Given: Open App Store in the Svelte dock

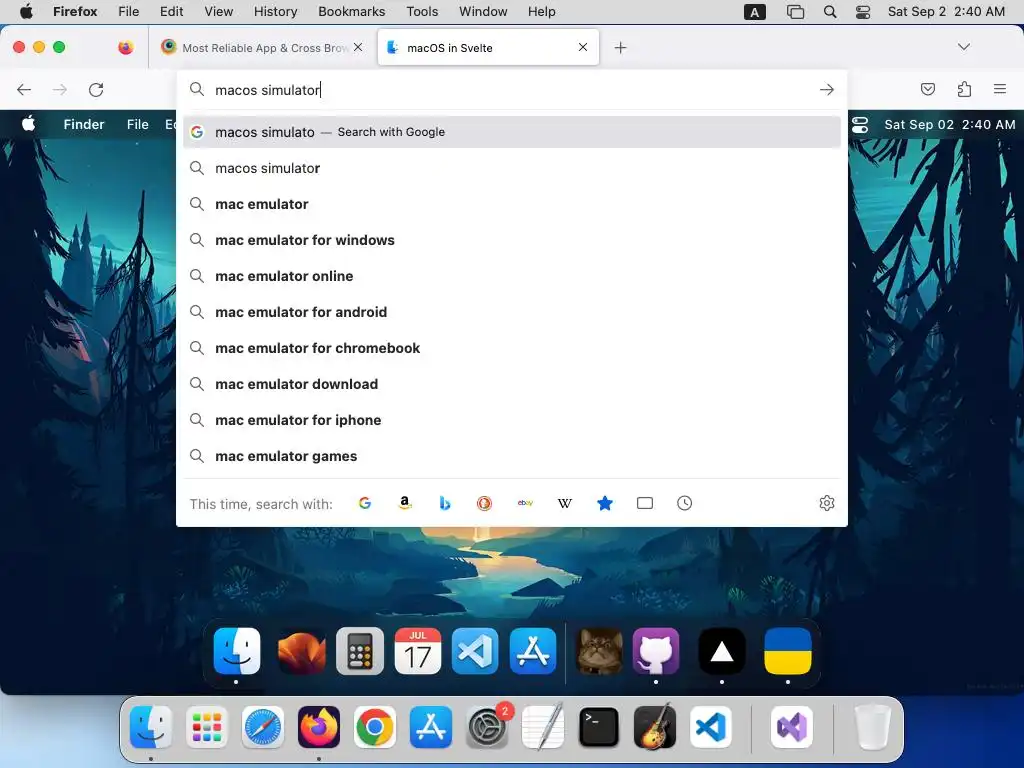Looking at the screenshot, I should (533, 651).
